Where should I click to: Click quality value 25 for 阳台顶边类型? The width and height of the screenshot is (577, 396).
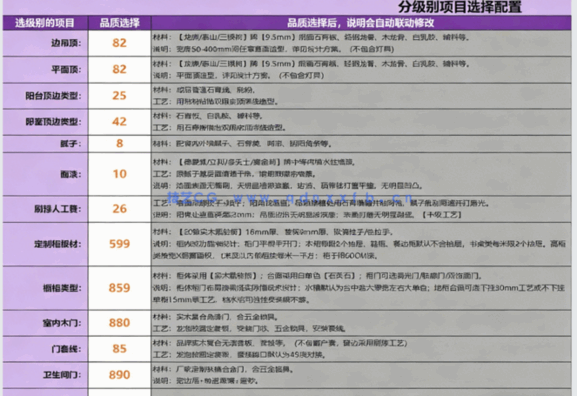point(120,96)
